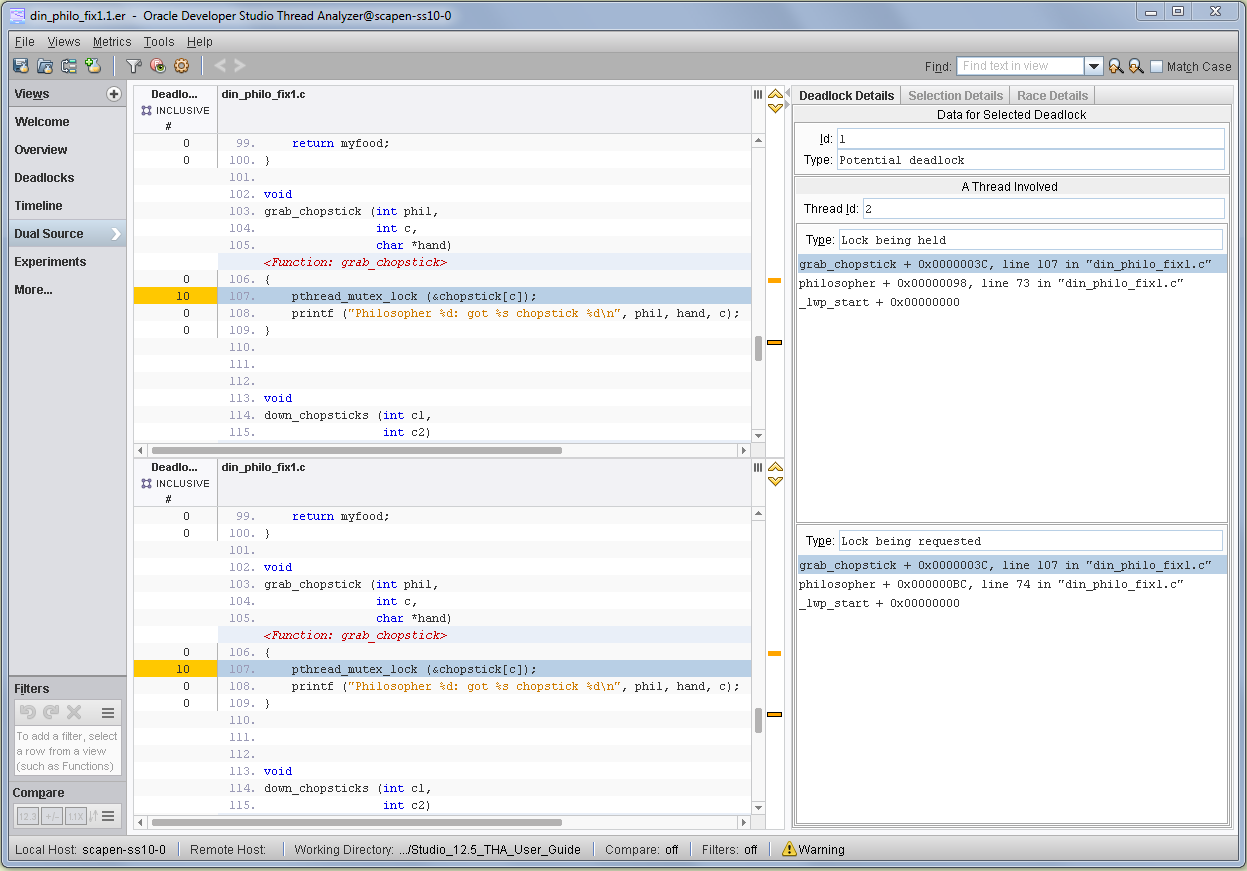Open the filter funnel toolbar icon

pos(133,66)
